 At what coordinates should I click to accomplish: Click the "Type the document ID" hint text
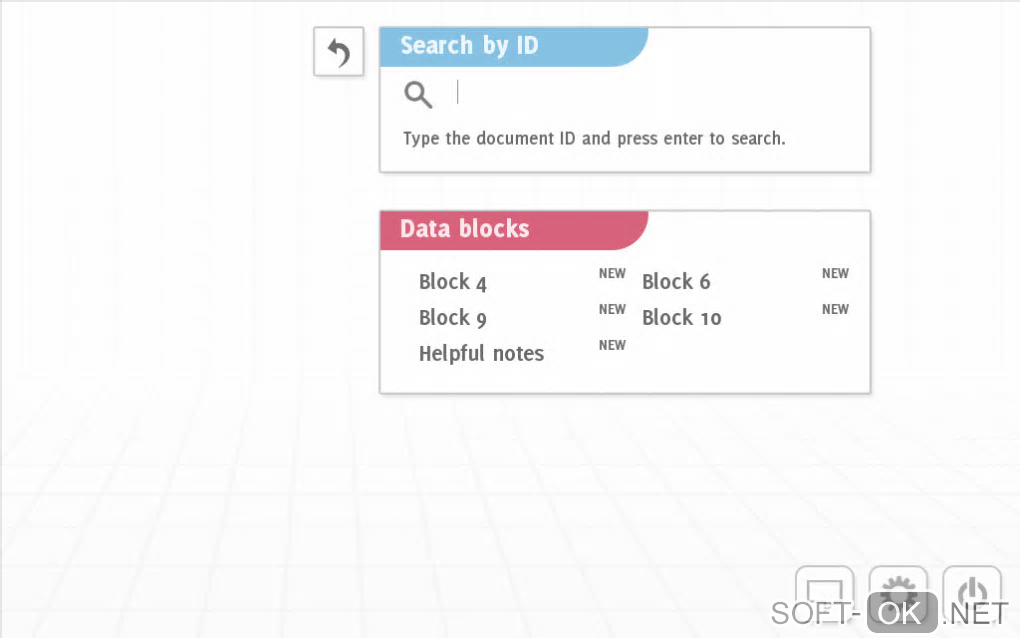(x=594, y=138)
